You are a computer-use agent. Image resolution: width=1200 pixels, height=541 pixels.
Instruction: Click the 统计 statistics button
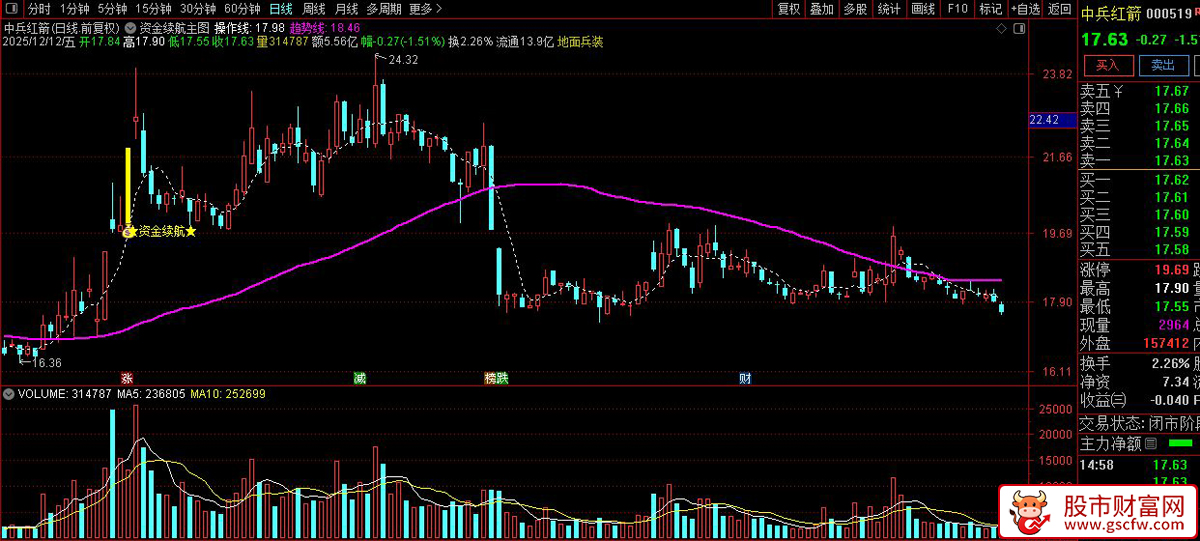(x=888, y=9)
